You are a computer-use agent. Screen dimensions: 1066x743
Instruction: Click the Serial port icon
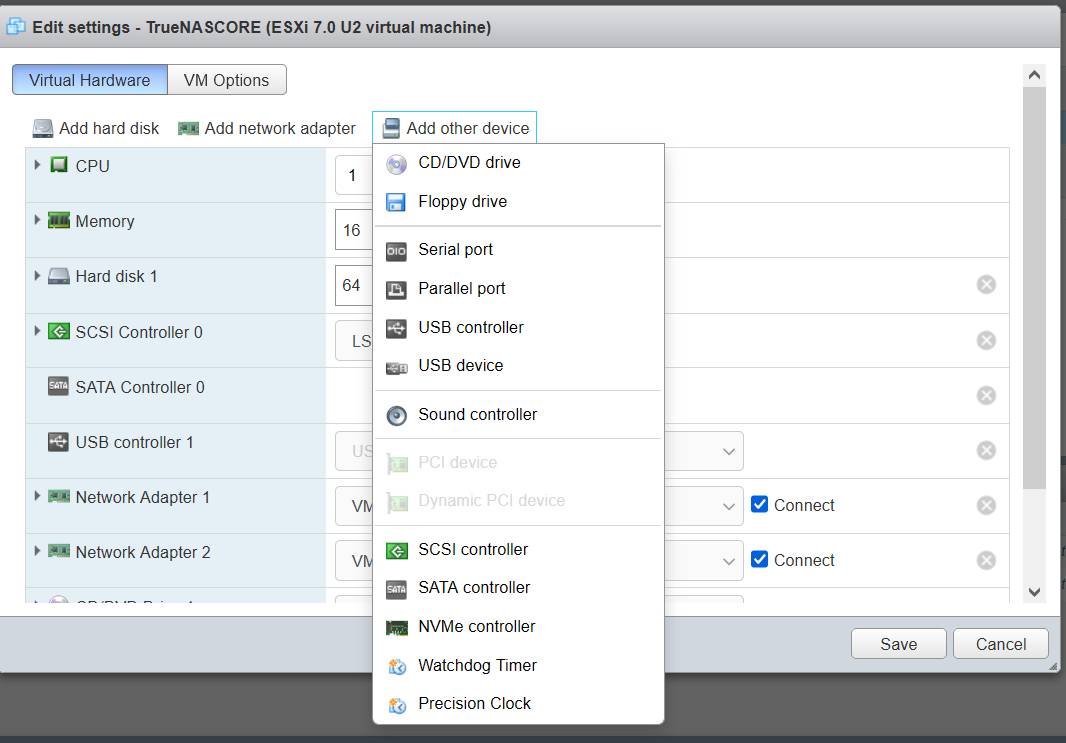coord(396,251)
